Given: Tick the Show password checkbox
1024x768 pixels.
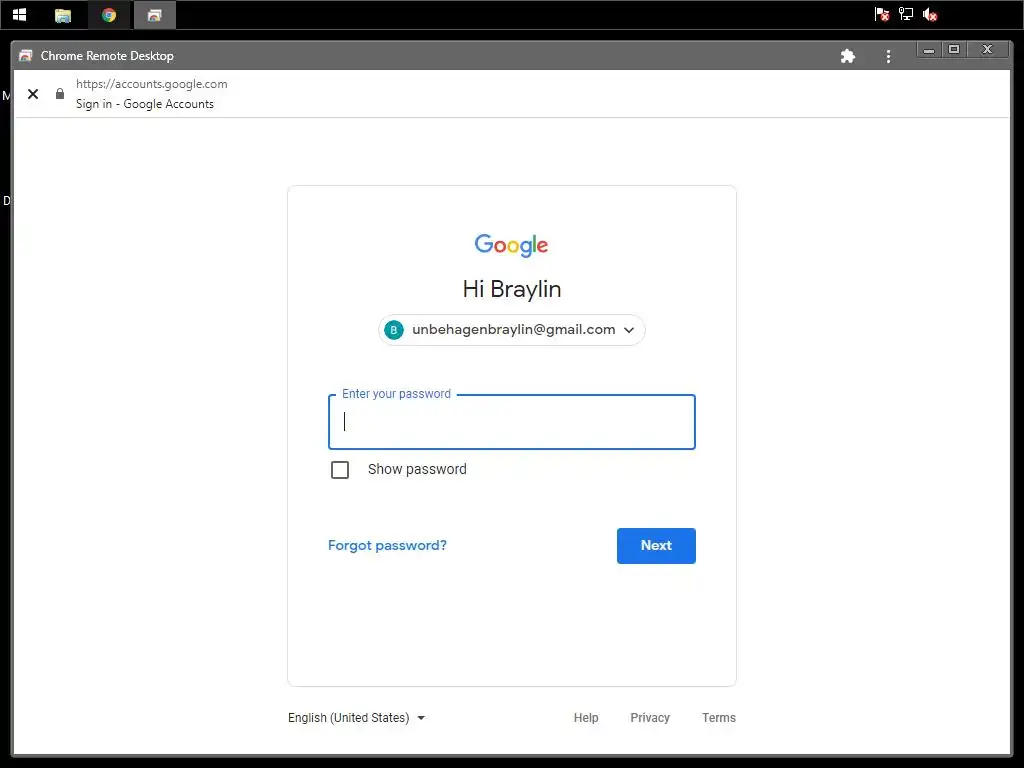Looking at the screenshot, I should tap(340, 470).
